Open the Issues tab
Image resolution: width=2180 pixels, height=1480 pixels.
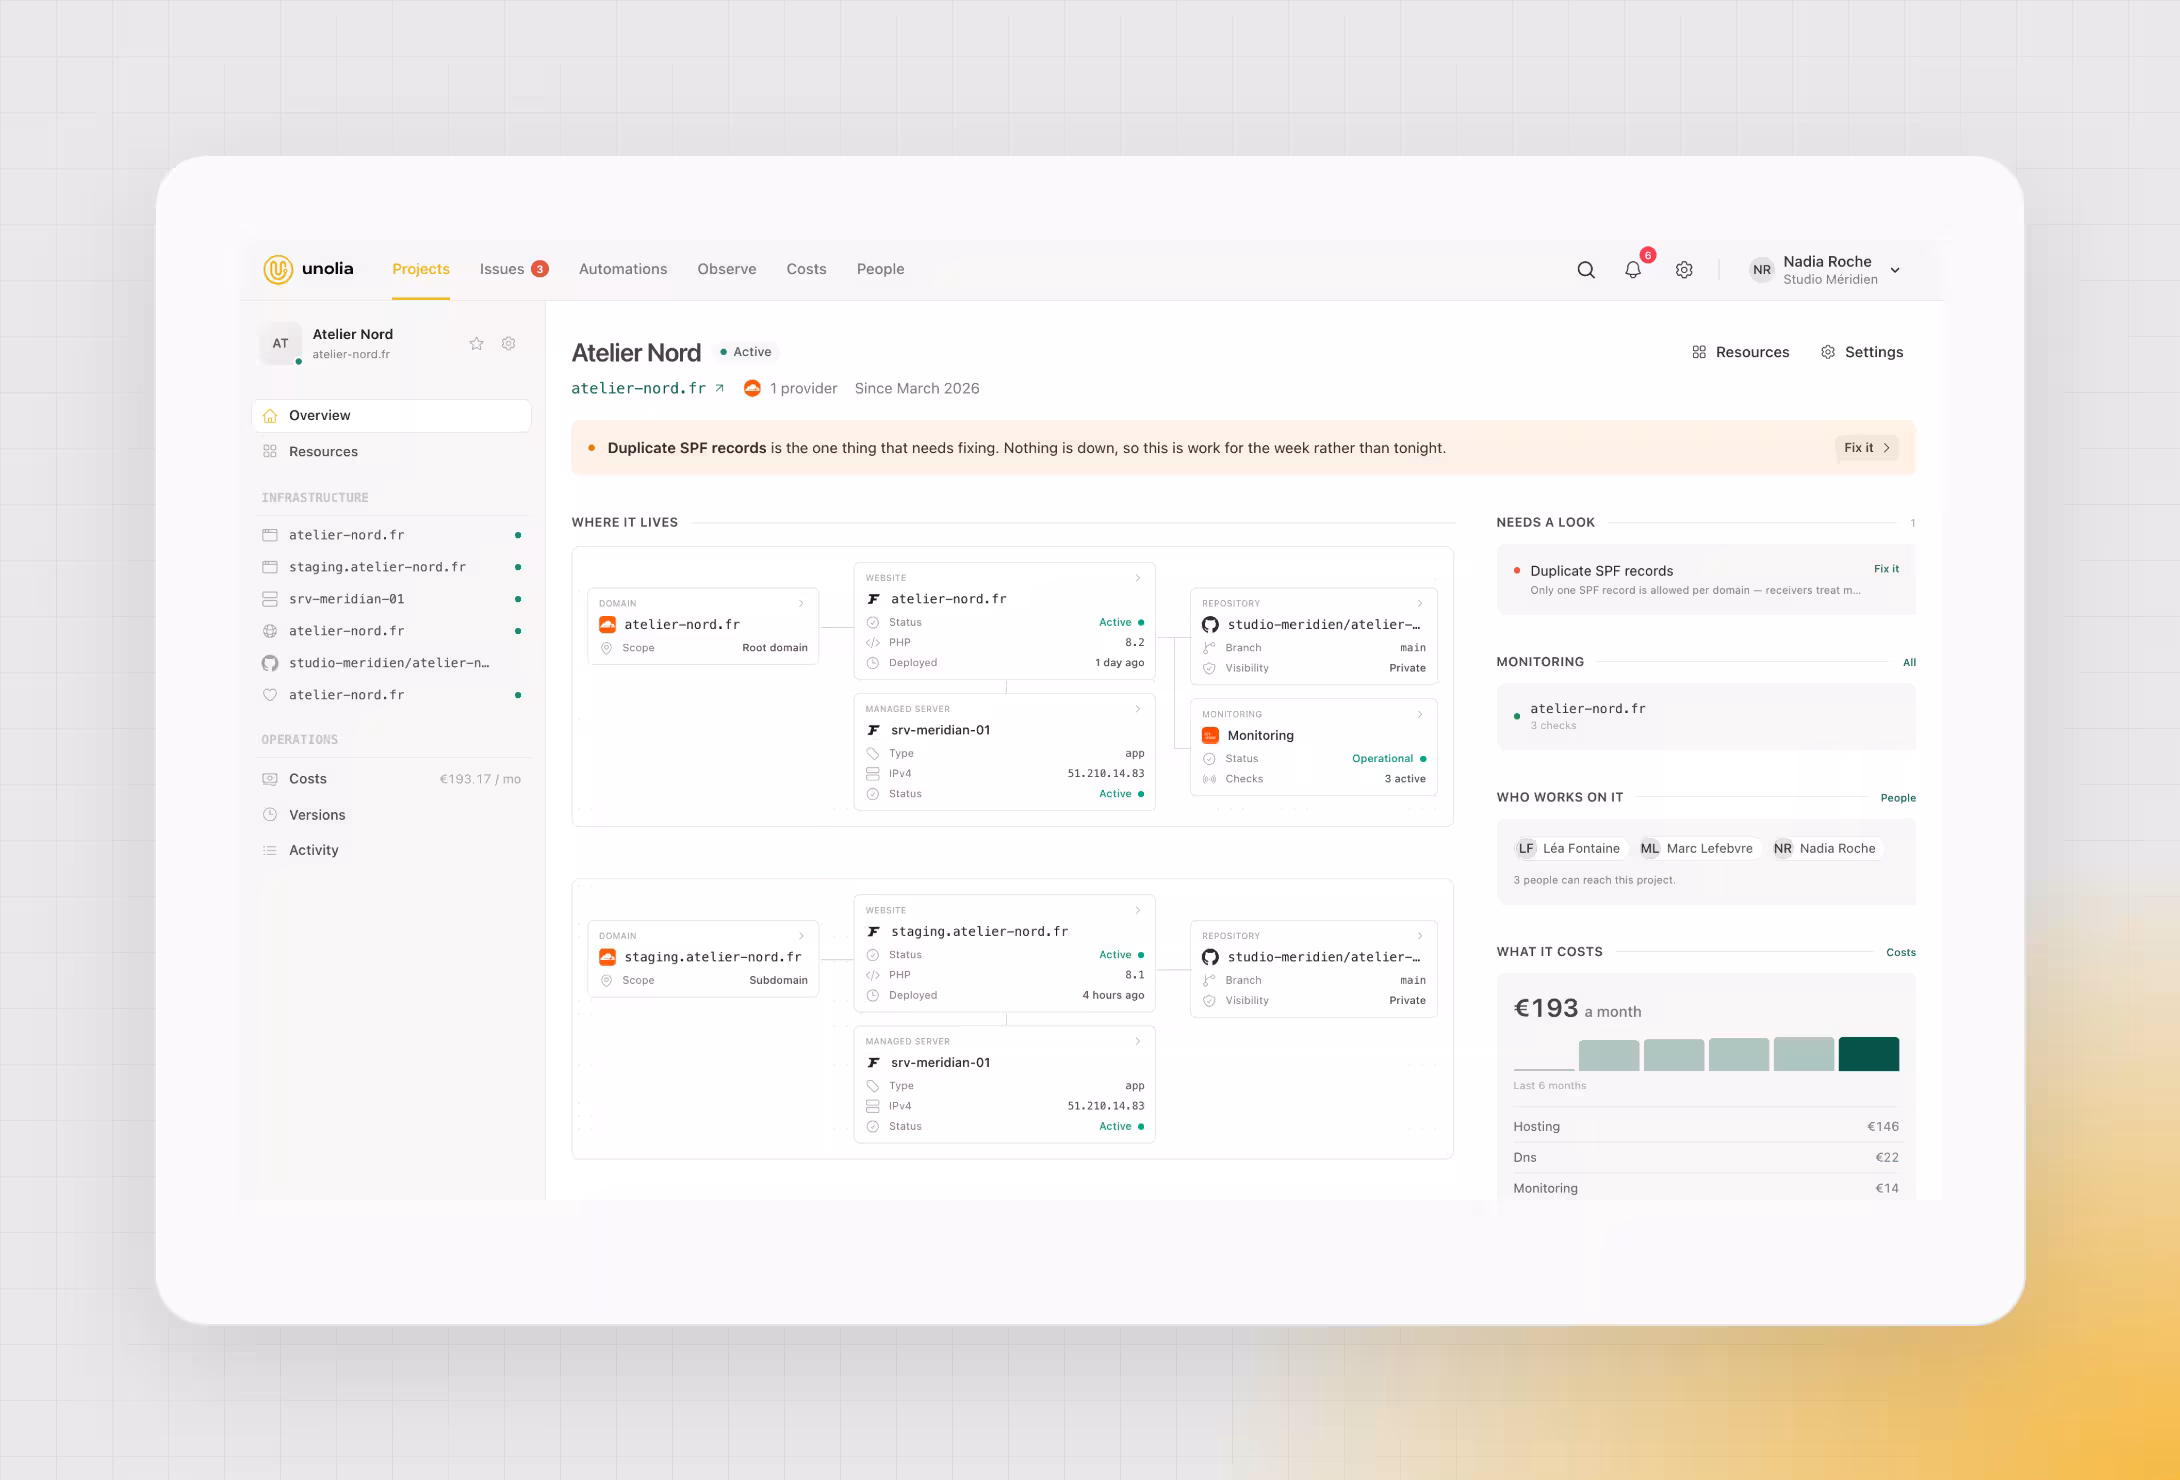[x=513, y=269]
